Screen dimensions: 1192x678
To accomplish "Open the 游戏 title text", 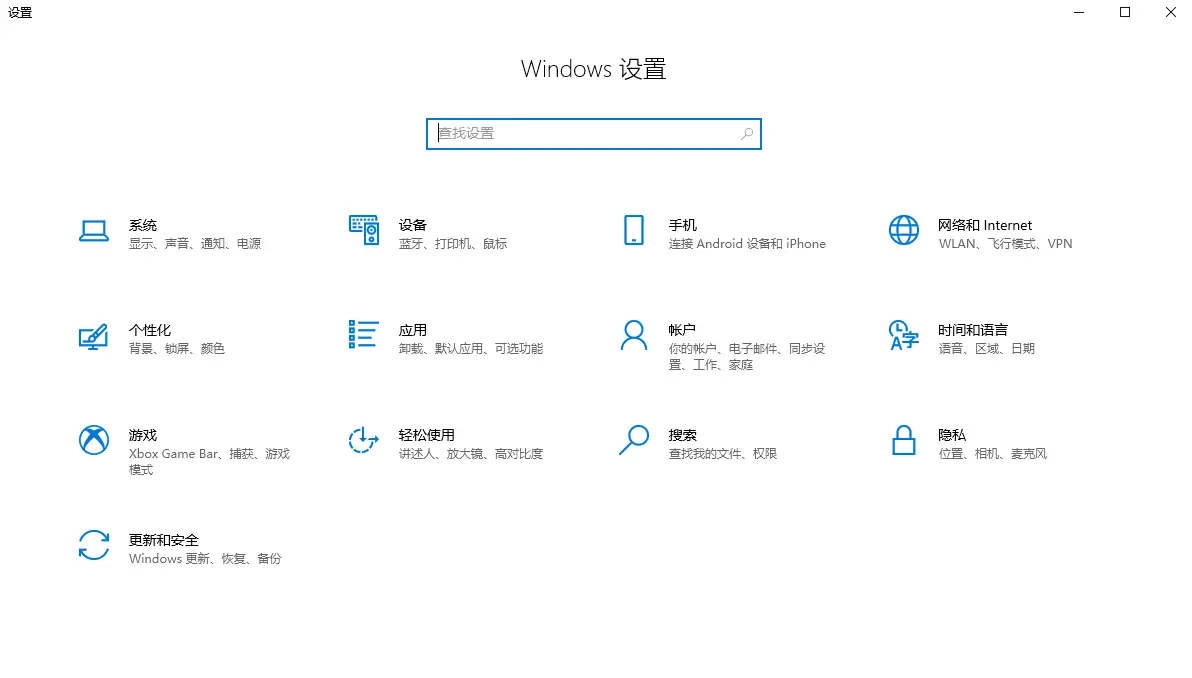I will 143,435.
